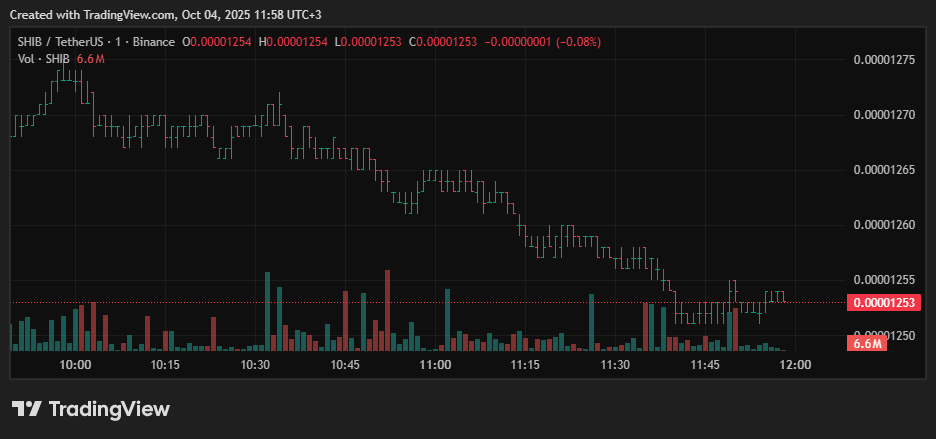
Task: Click the tallest red volume bar
Action: click(x=386, y=310)
